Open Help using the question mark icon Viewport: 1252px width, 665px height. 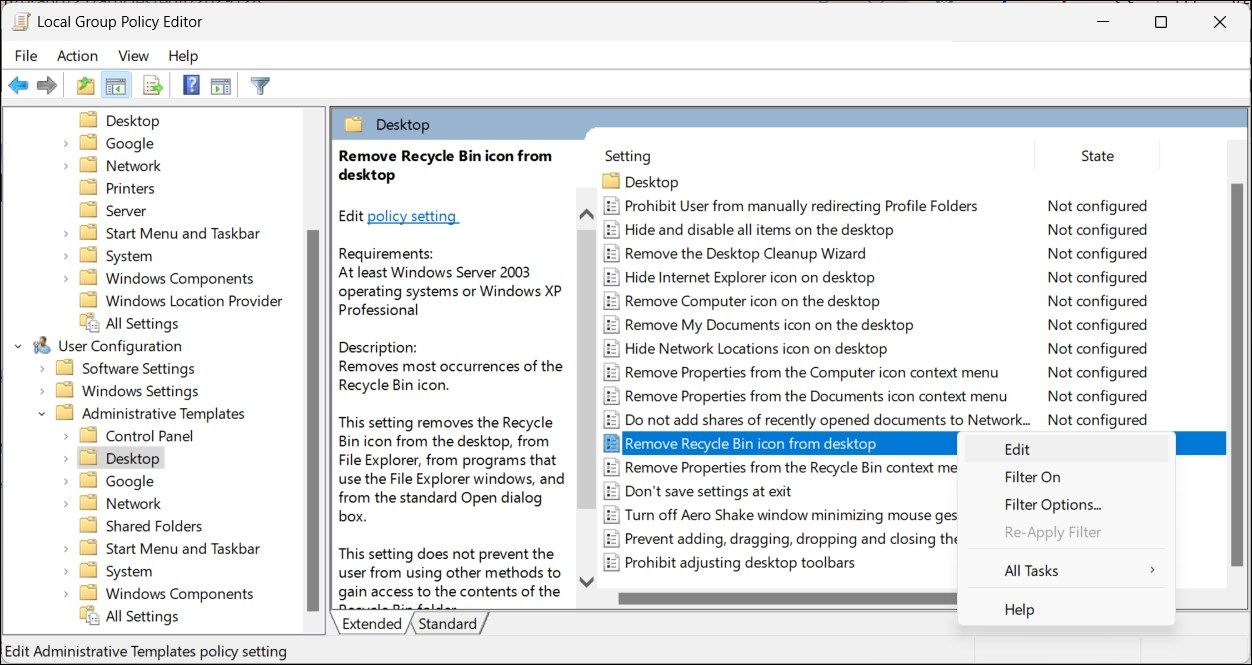point(190,85)
